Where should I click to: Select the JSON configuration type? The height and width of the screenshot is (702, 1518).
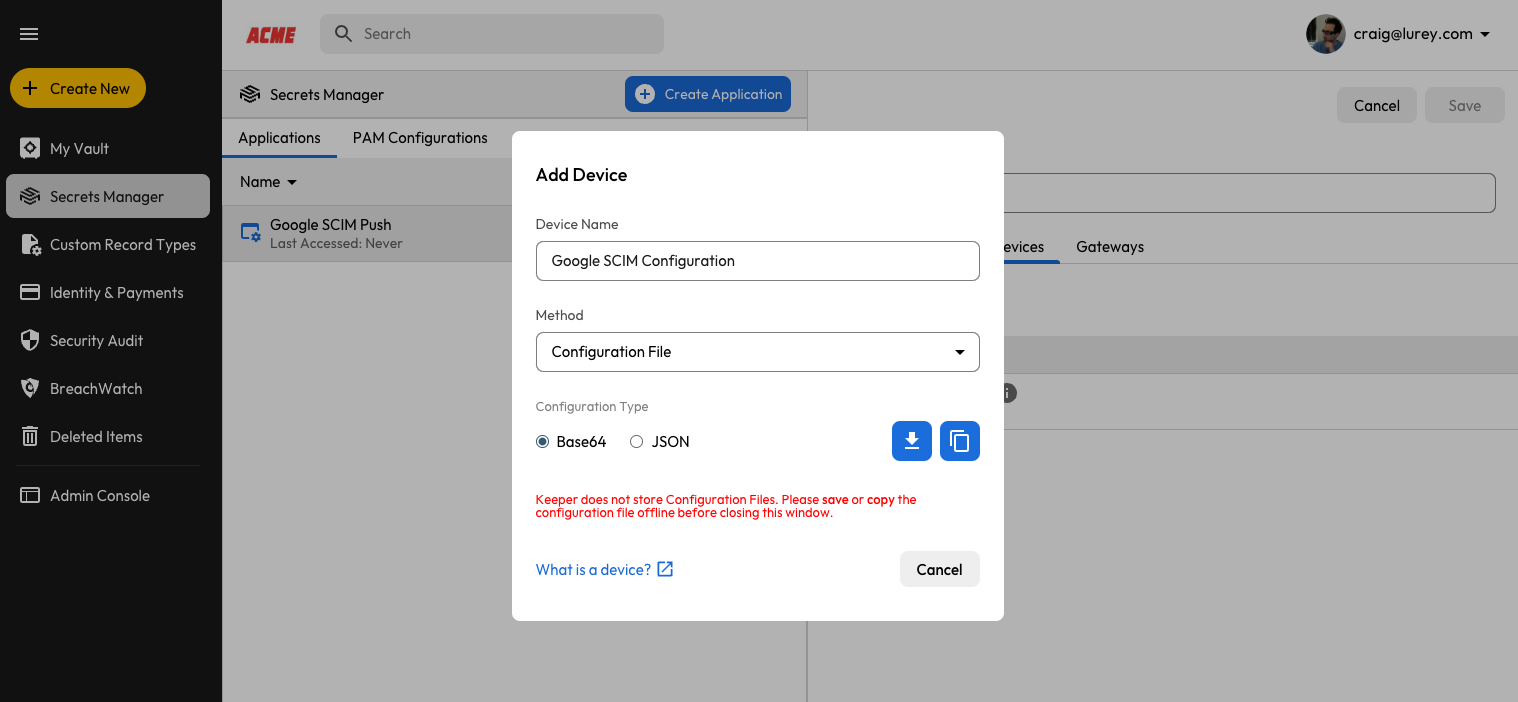click(636, 442)
